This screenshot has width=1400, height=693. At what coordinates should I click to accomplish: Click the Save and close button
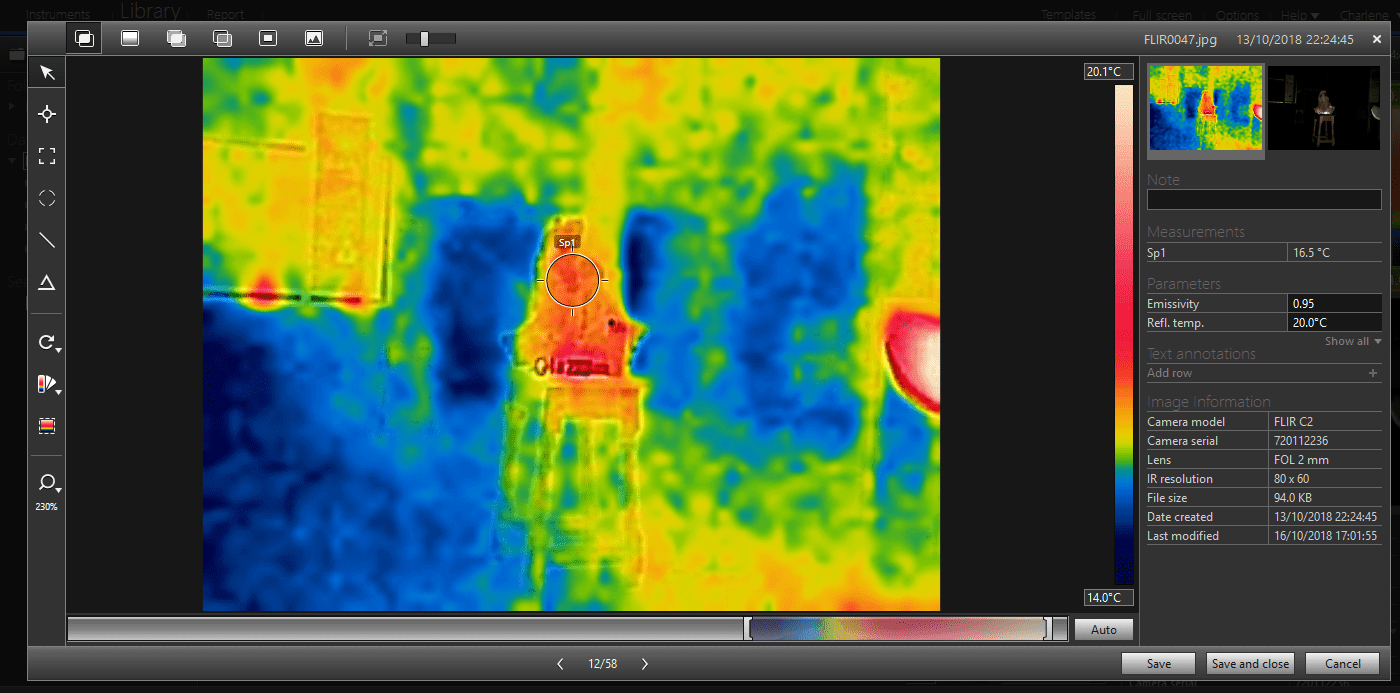coord(1250,664)
